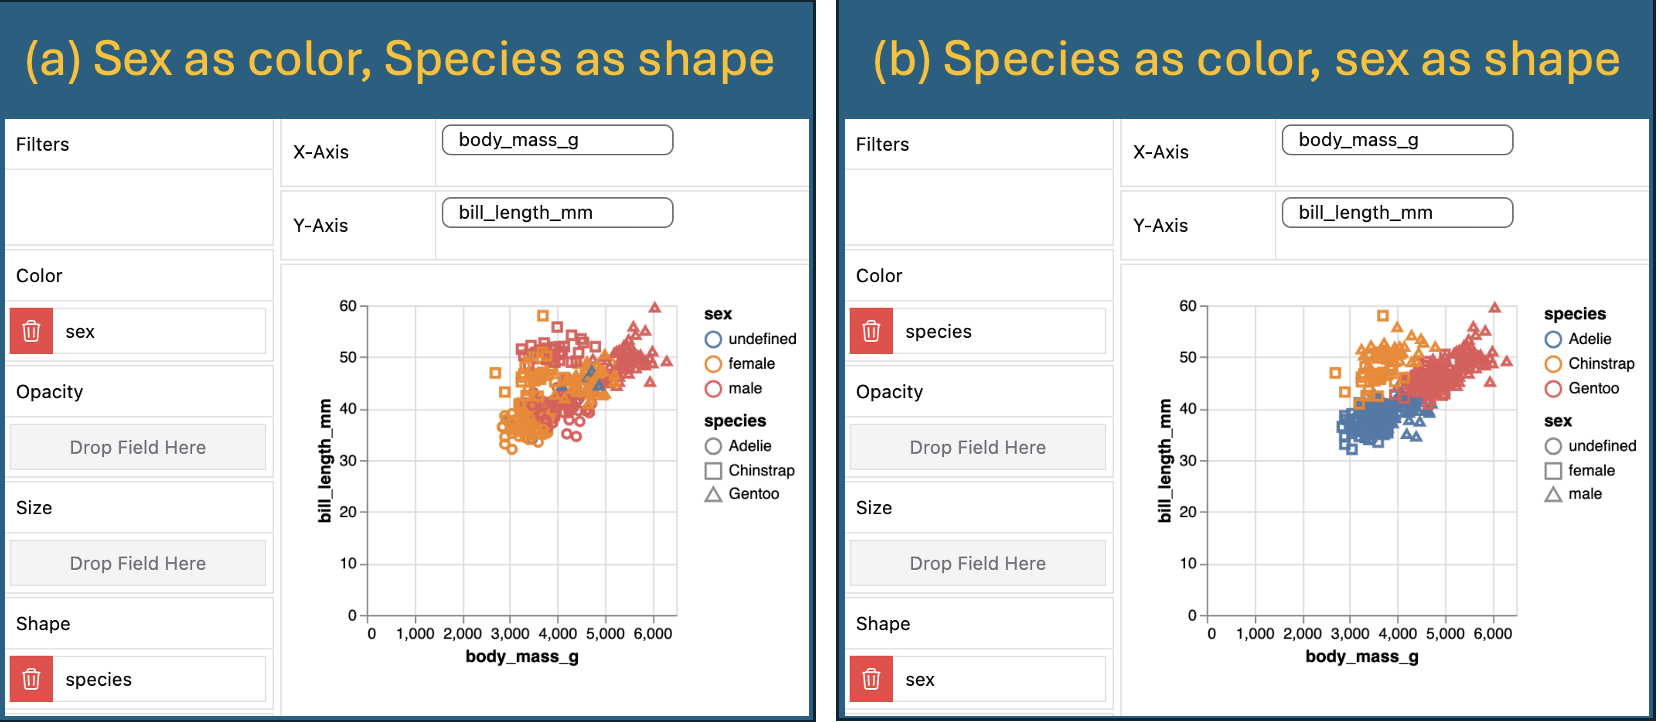The height and width of the screenshot is (722, 1658).
Task: Click the Opacity Drop Field Here zone
Action: 137,447
